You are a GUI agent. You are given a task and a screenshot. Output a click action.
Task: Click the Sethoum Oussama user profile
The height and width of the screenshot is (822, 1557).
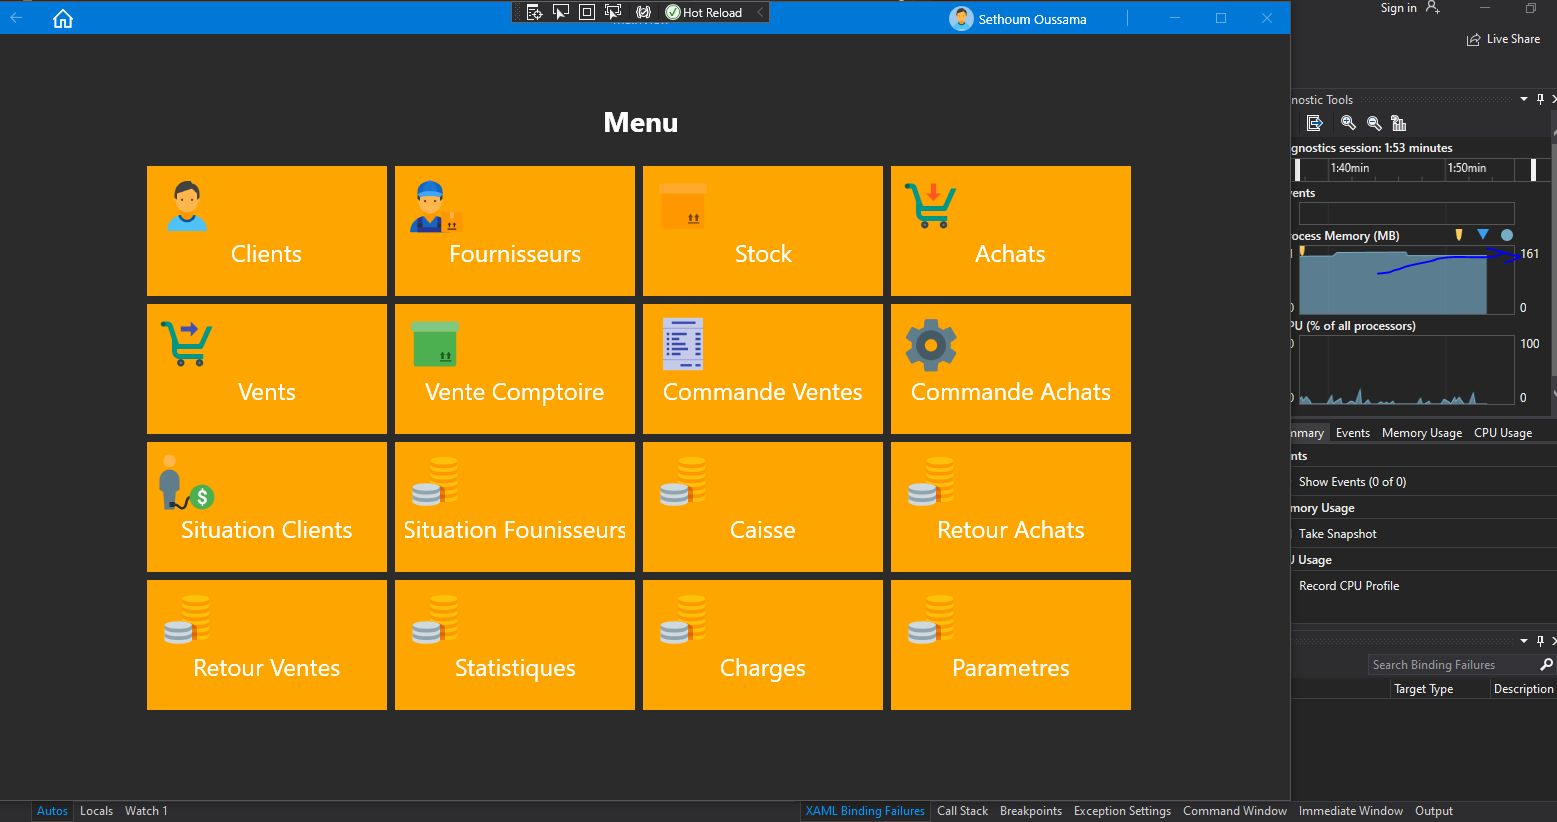click(1018, 19)
